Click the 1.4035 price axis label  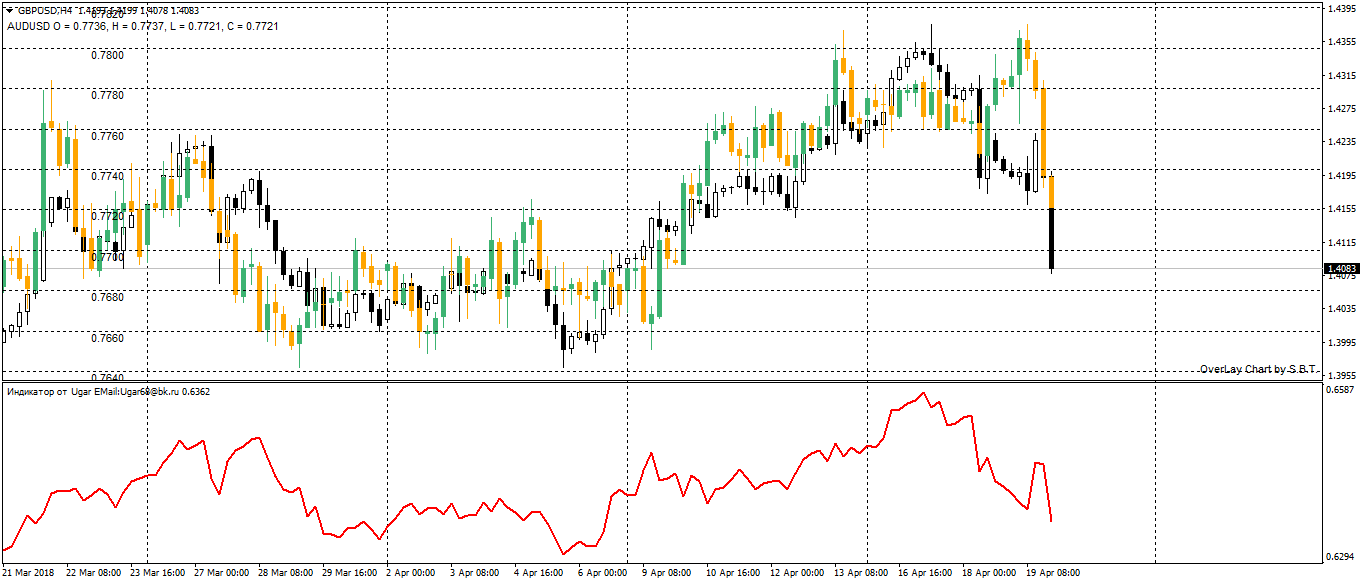(1340, 309)
